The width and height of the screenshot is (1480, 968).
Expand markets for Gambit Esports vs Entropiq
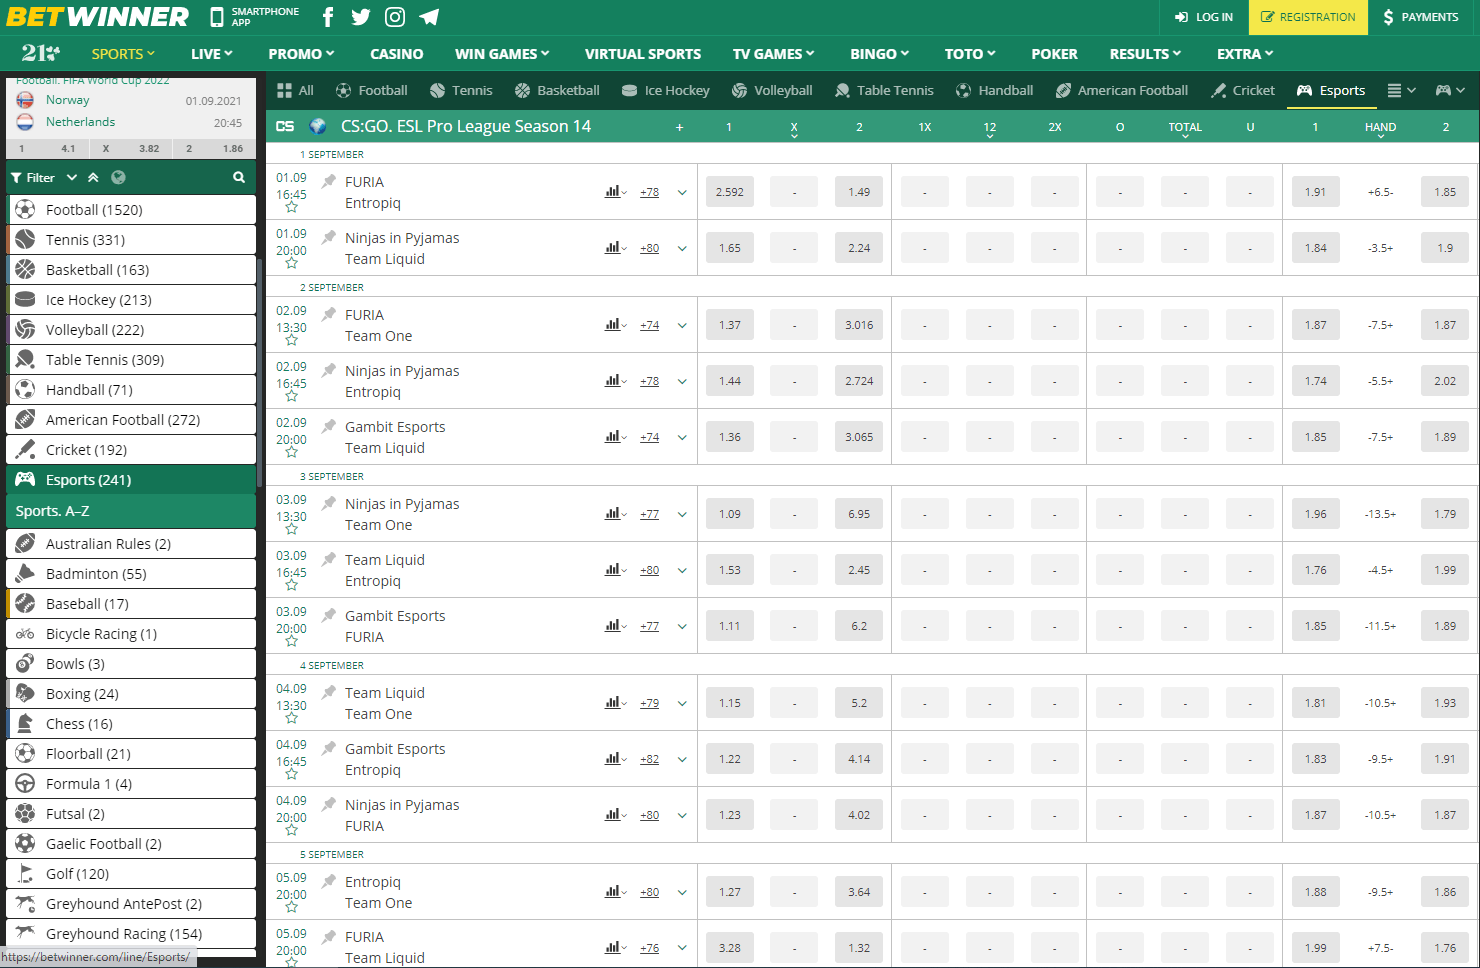(x=682, y=759)
